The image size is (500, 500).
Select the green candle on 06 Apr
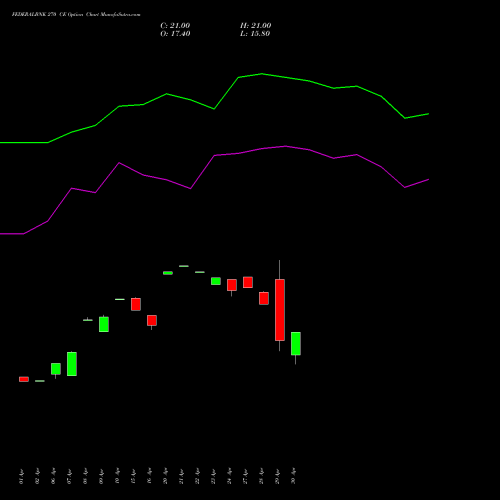pos(56,369)
